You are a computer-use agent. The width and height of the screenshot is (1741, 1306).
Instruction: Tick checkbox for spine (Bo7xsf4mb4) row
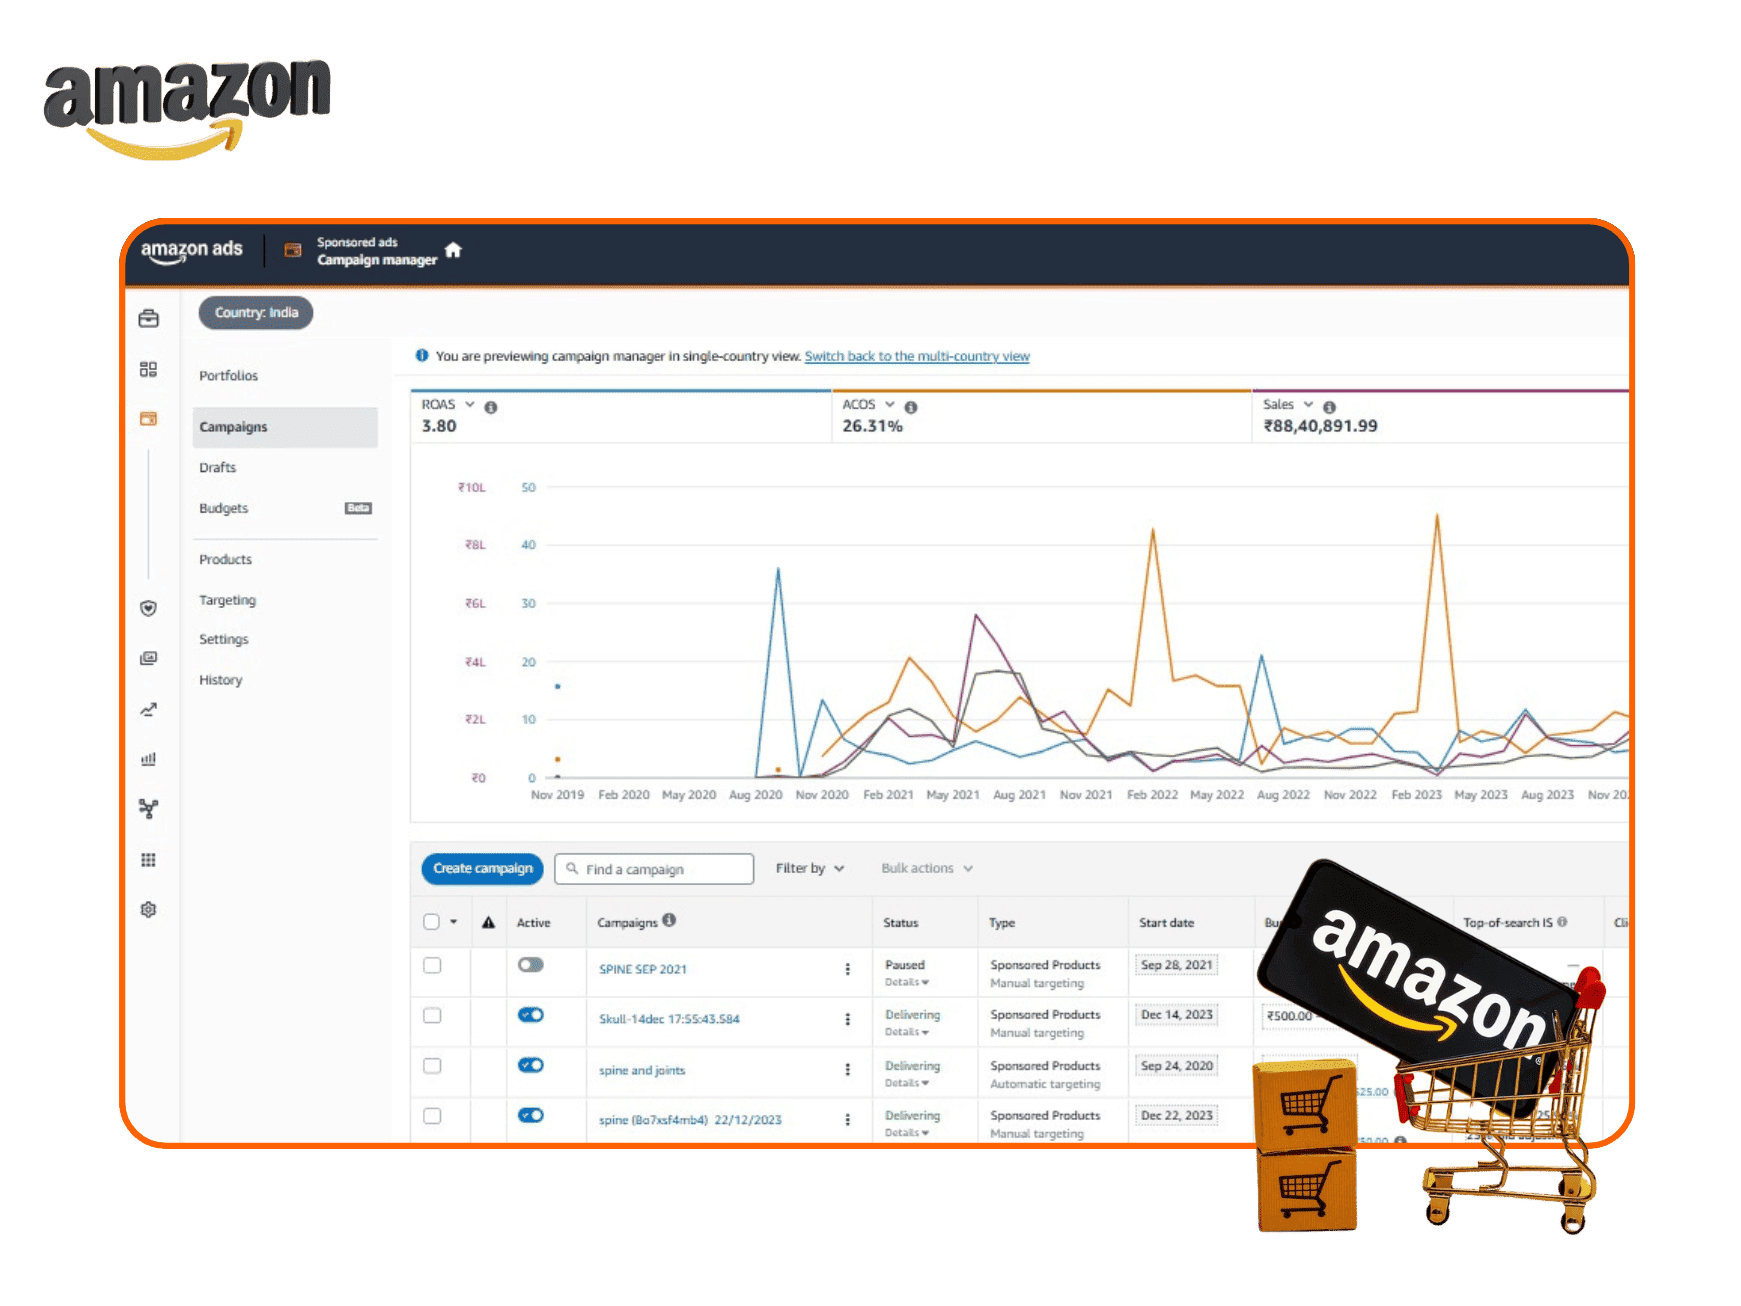pyautogui.click(x=432, y=1116)
